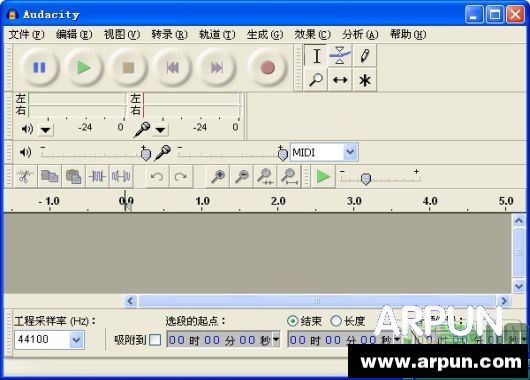Open the 文件(F) menu
Image resolution: width=530 pixels, height=380 pixels.
(x=26, y=34)
